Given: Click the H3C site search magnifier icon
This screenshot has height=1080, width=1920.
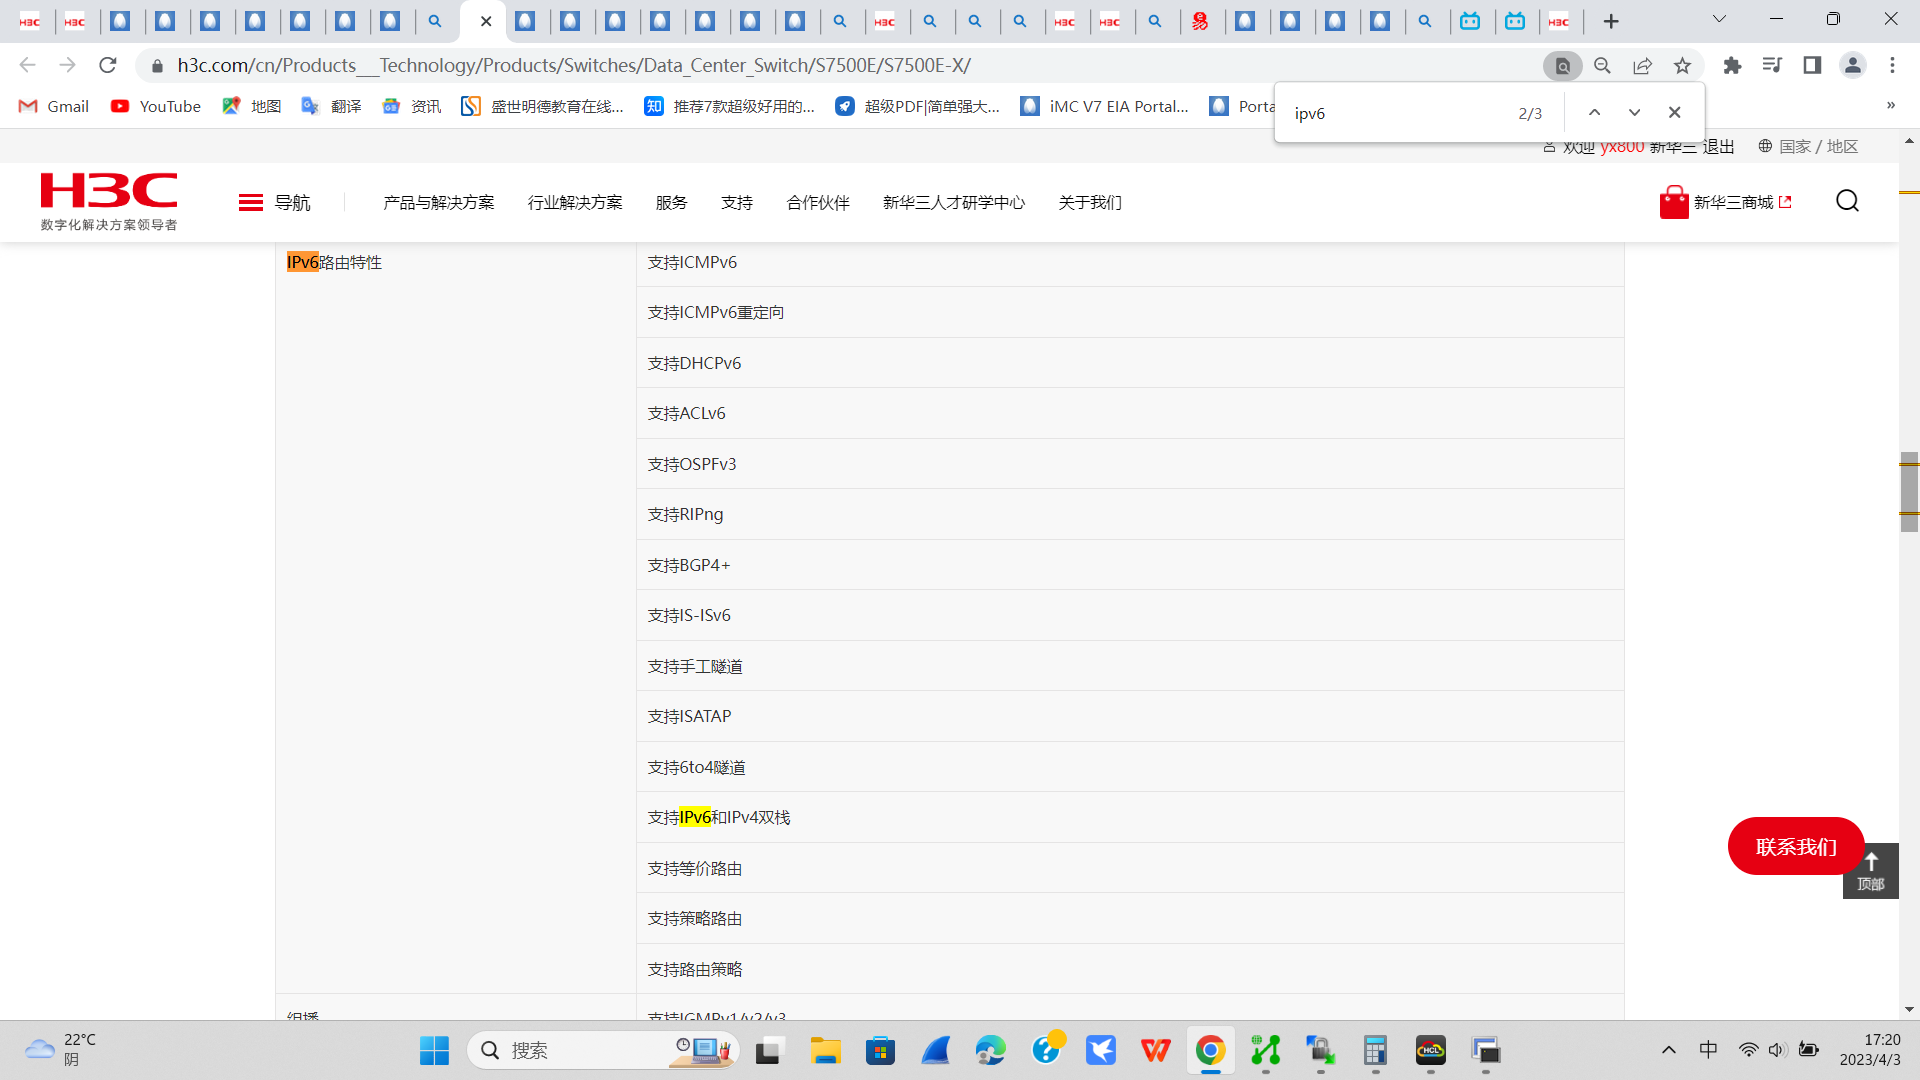Looking at the screenshot, I should point(1847,201).
